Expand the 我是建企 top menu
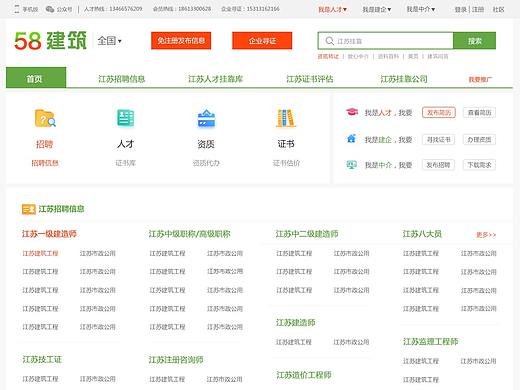Image resolution: width=520 pixels, height=390 pixels. click(377, 9)
